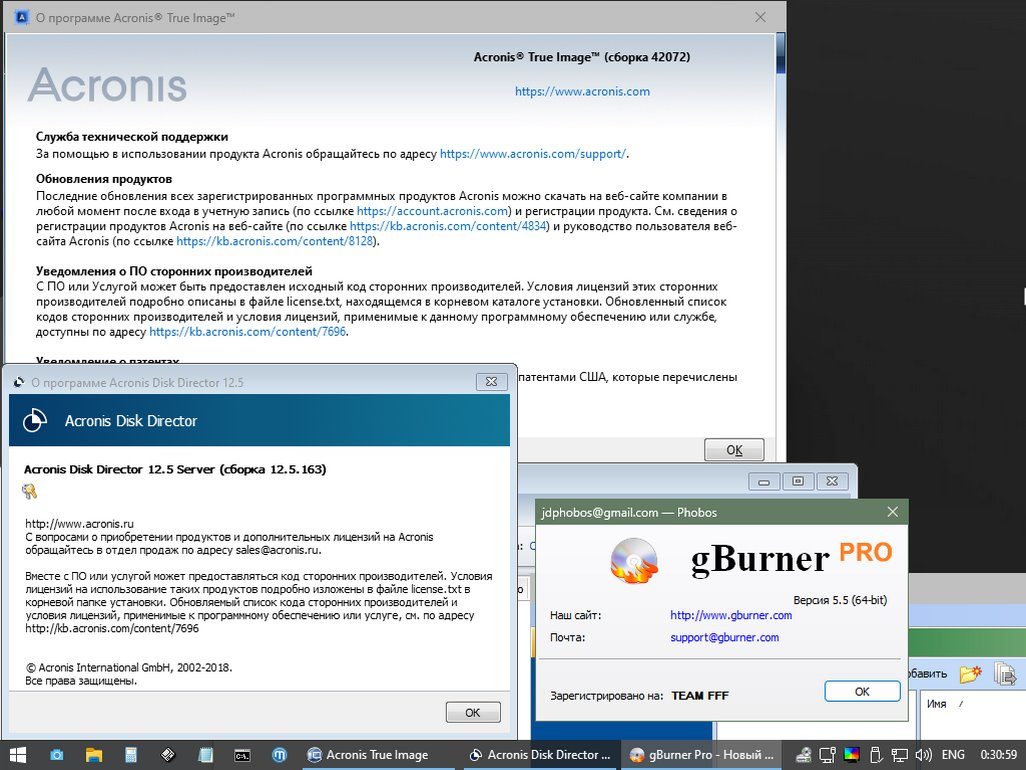Open the disk drive tray icon
Viewport: 1026px width, 770px height.
click(x=804, y=755)
